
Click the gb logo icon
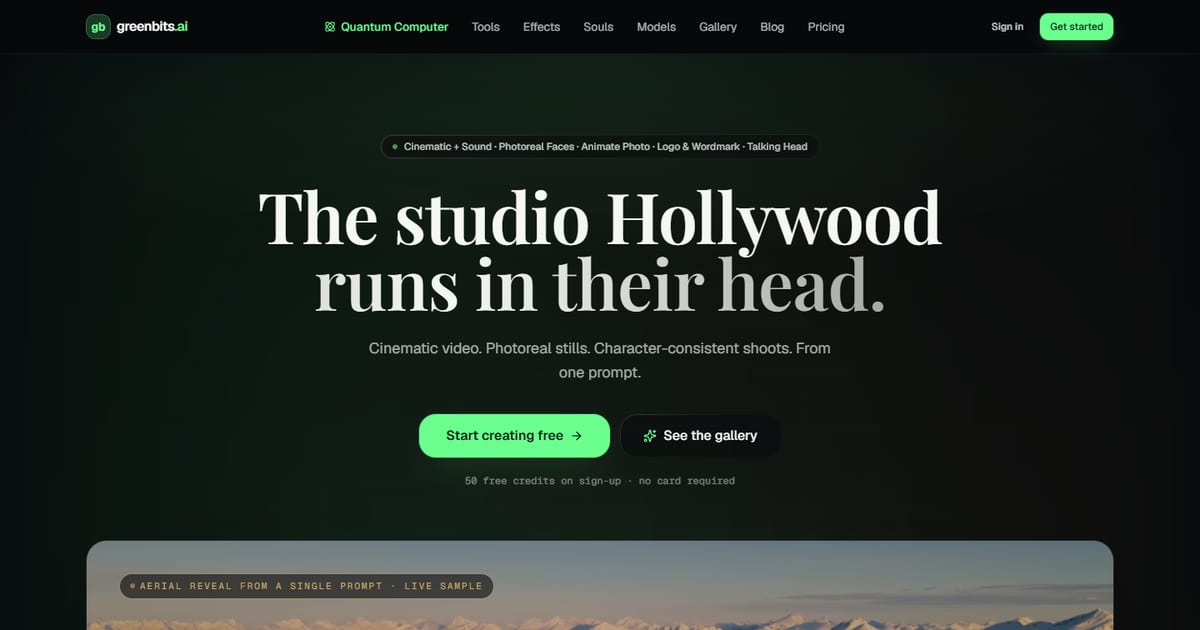click(x=98, y=27)
